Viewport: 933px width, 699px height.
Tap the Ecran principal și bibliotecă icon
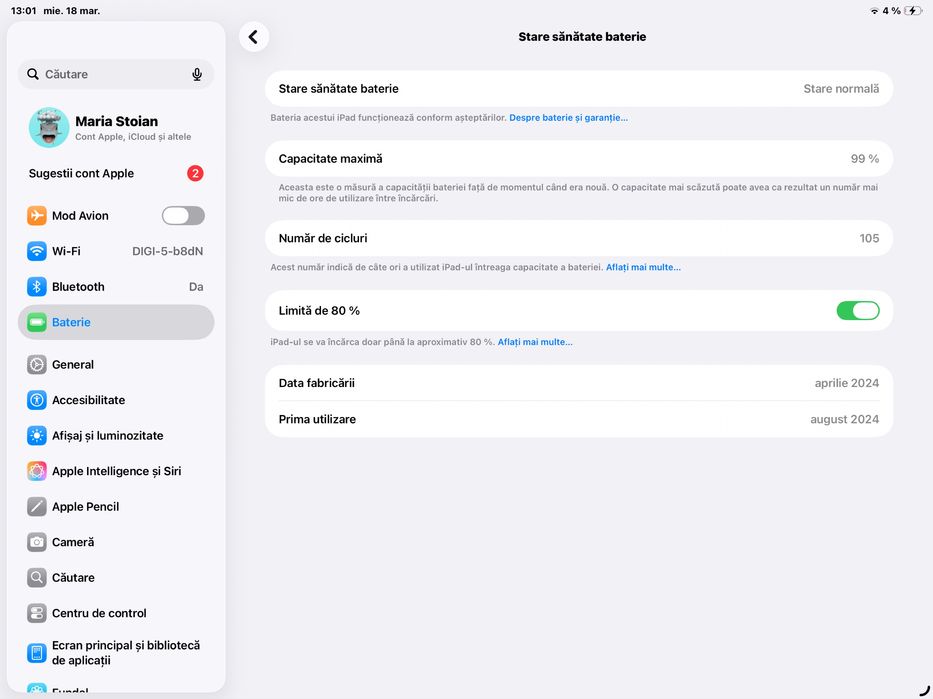[37, 653]
